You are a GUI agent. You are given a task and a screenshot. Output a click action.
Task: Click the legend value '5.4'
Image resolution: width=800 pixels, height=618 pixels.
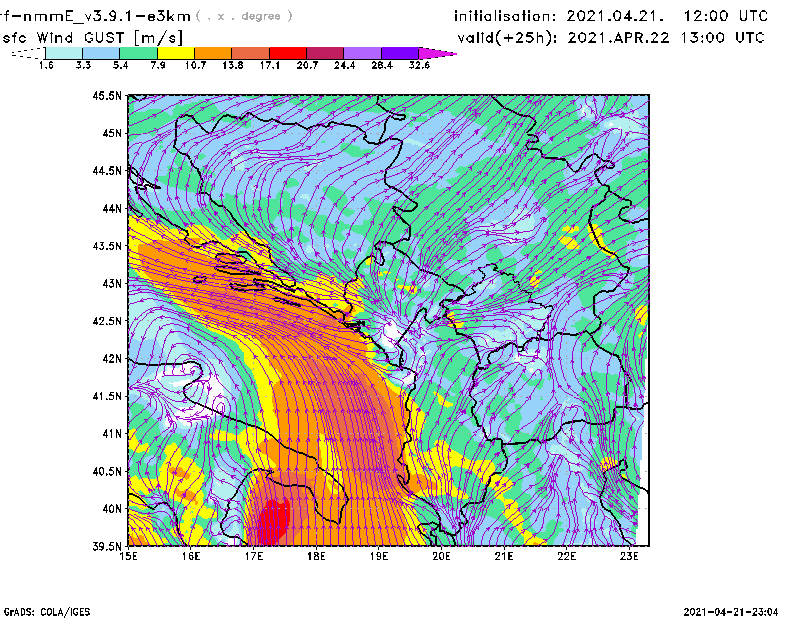[120, 65]
